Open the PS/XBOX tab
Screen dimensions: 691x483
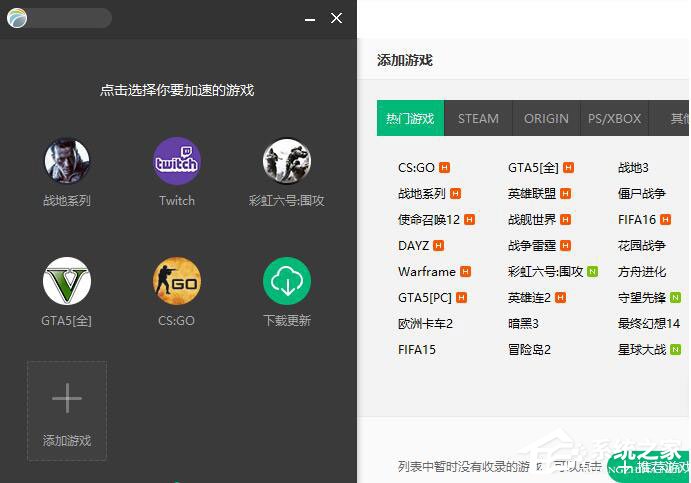pyautogui.click(x=614, y=118)
